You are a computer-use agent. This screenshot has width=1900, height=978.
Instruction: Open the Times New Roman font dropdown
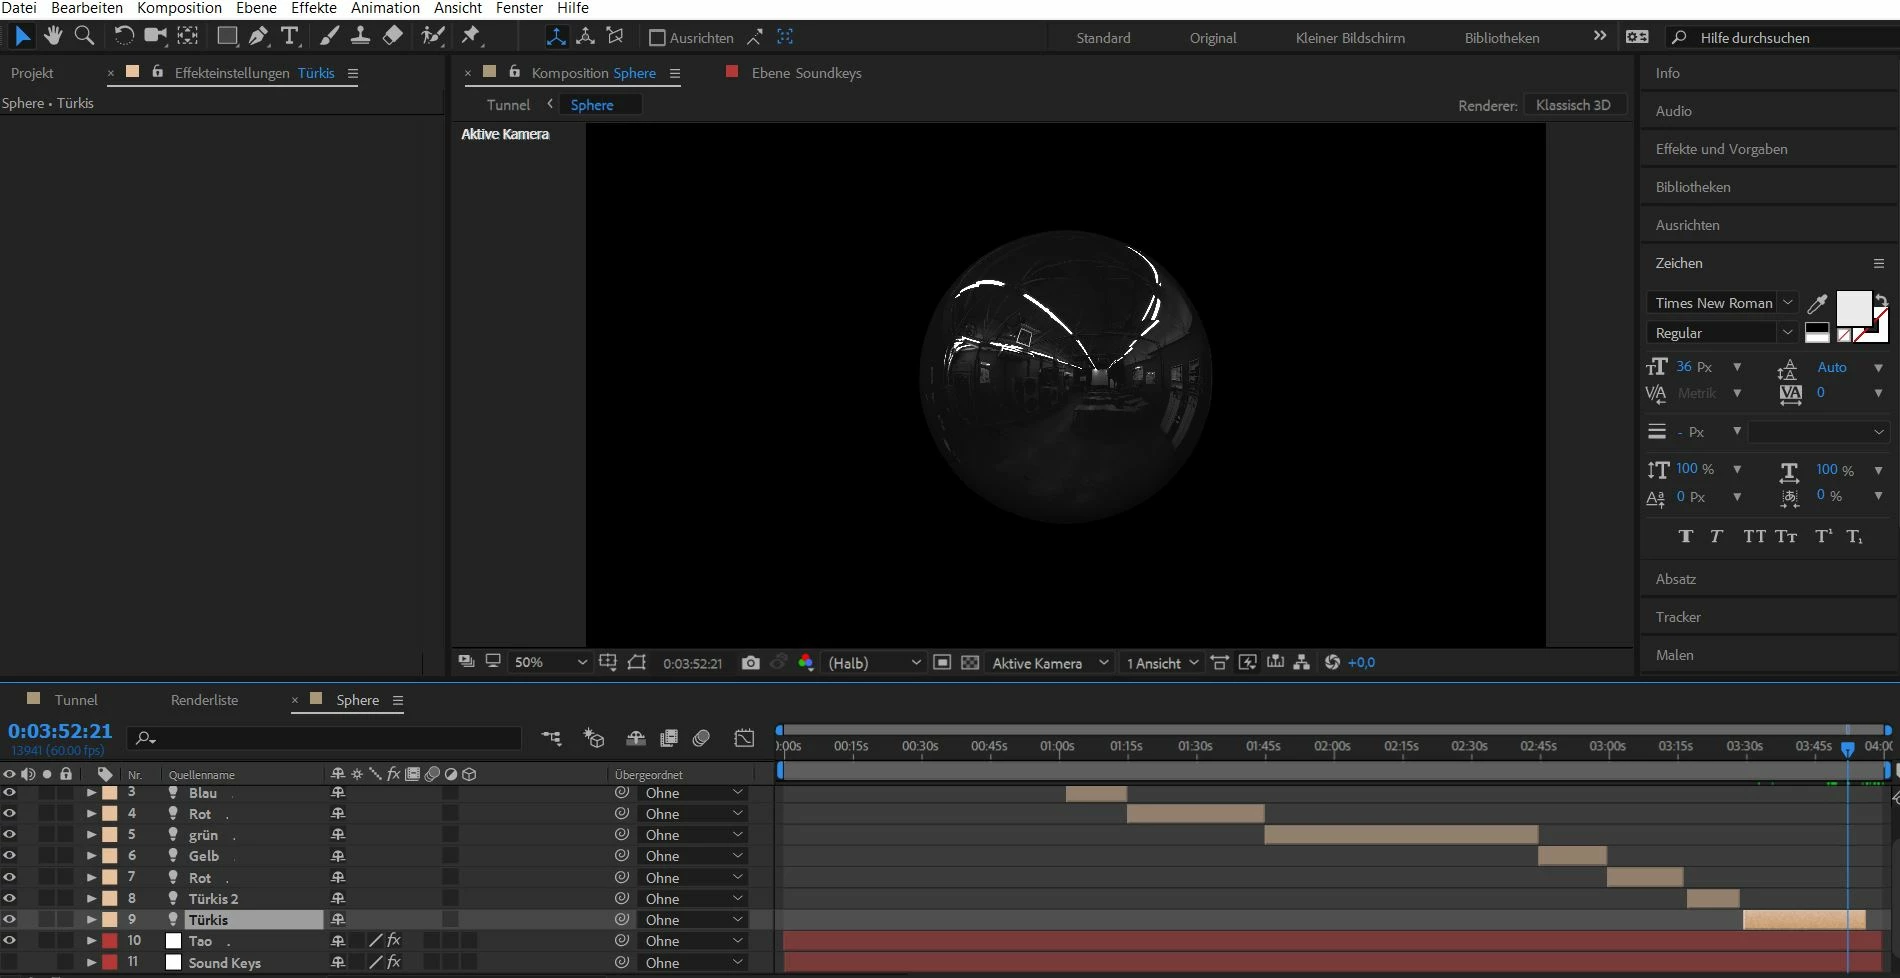(x=1721, y=303)
